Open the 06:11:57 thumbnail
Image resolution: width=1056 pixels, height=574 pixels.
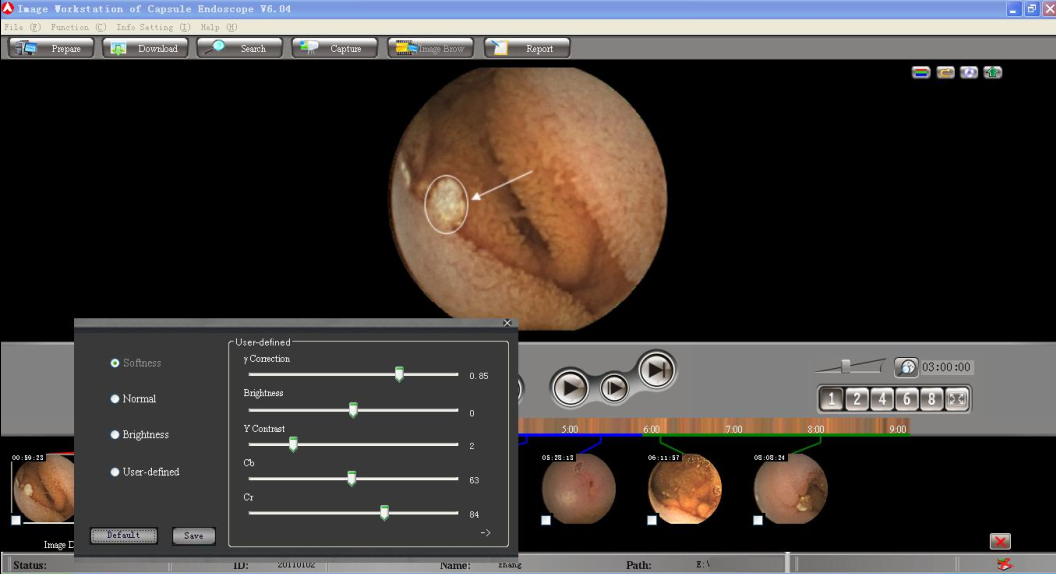[x=684, y=488]
